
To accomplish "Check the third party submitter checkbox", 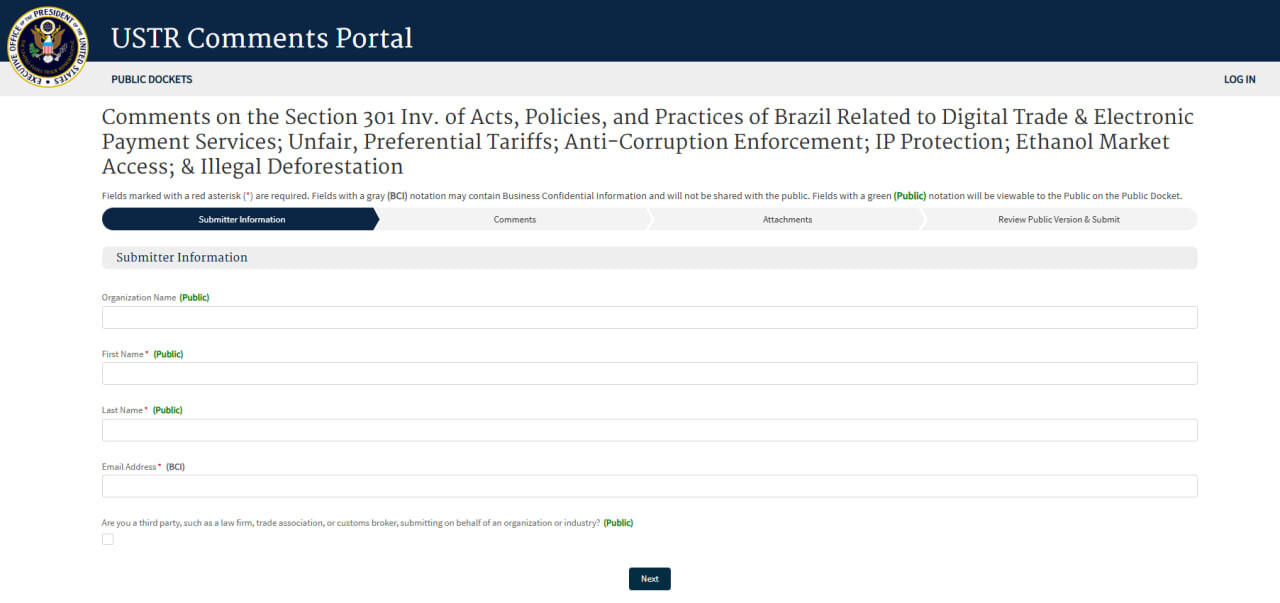I will click(x=108, y=539).
